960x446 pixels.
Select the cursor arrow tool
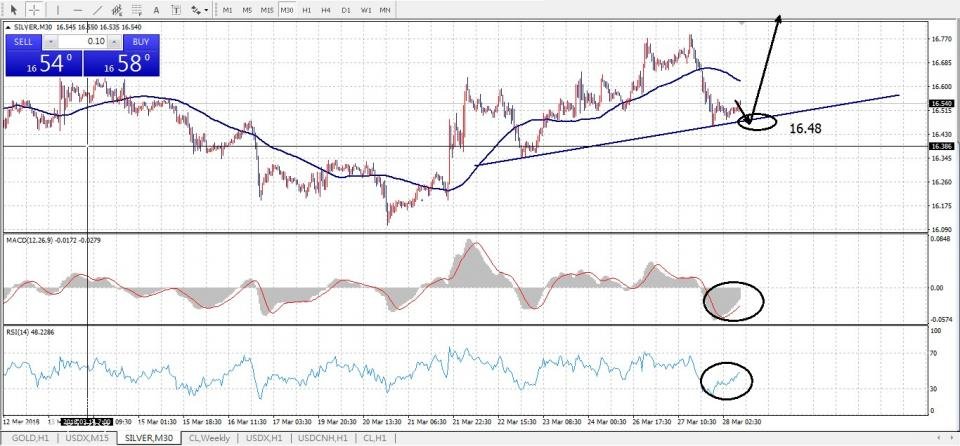click(15, 10)
